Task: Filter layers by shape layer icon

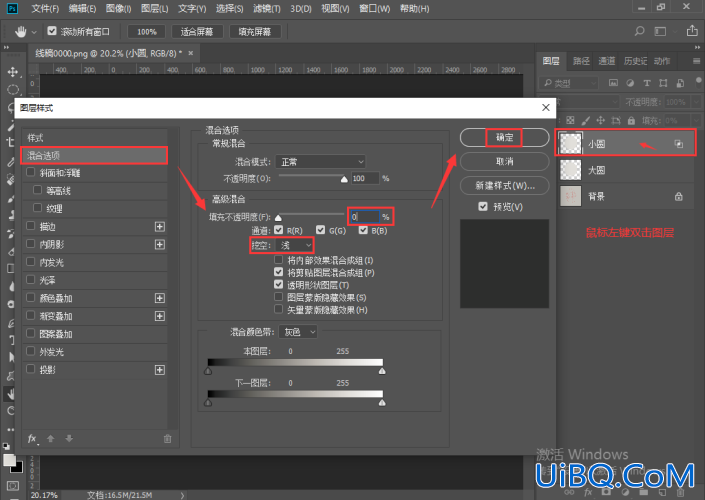Action: [663, 83]
